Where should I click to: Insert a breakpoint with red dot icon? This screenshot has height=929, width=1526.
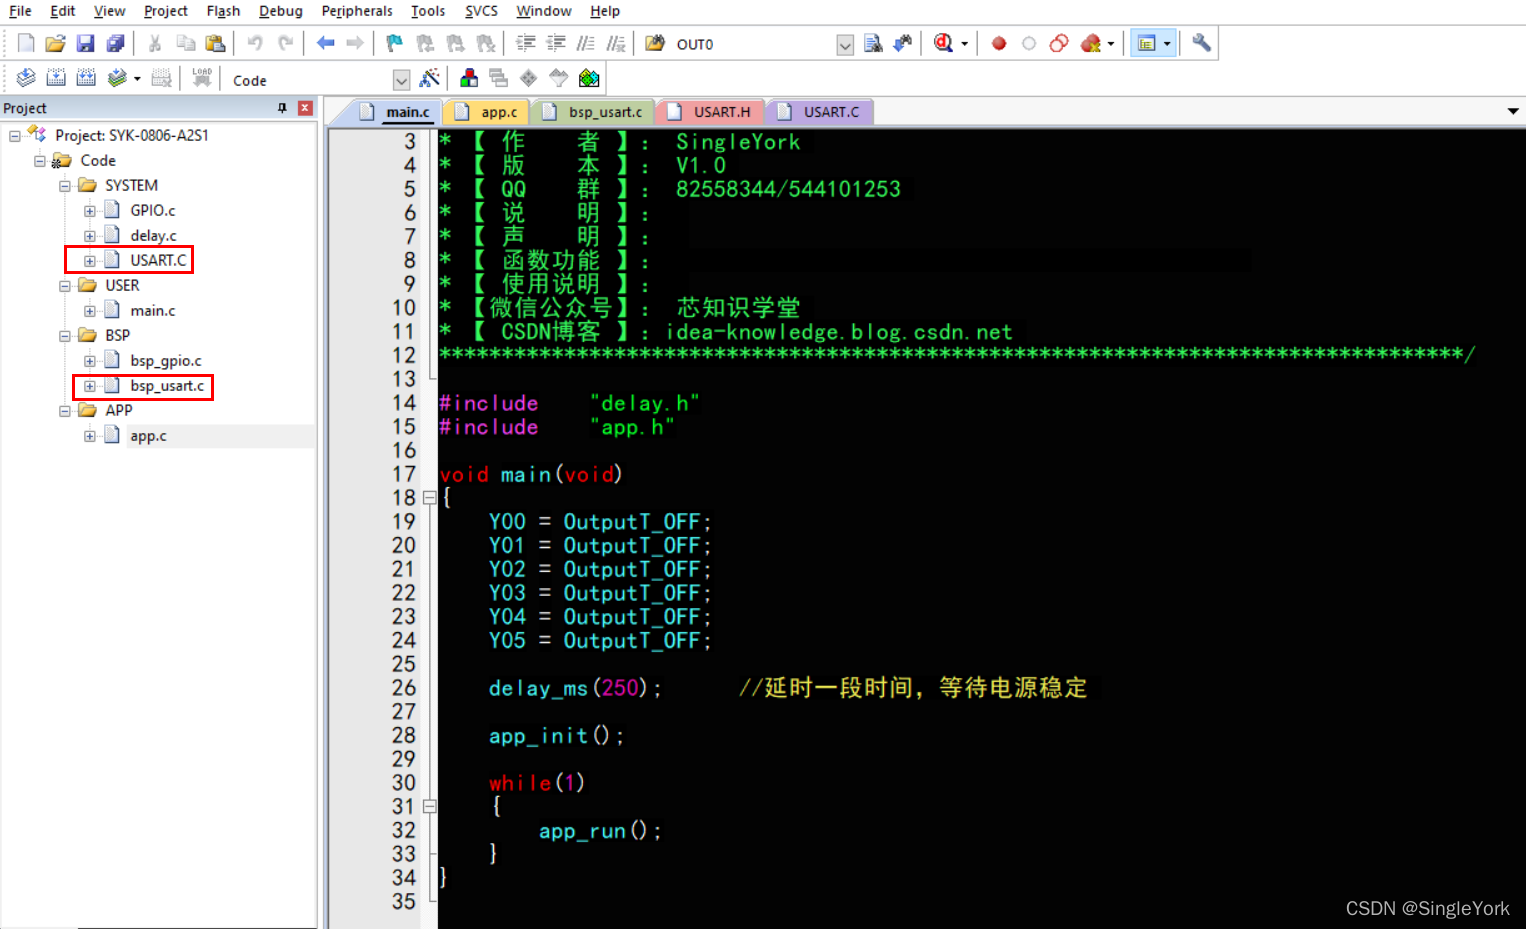998,43
